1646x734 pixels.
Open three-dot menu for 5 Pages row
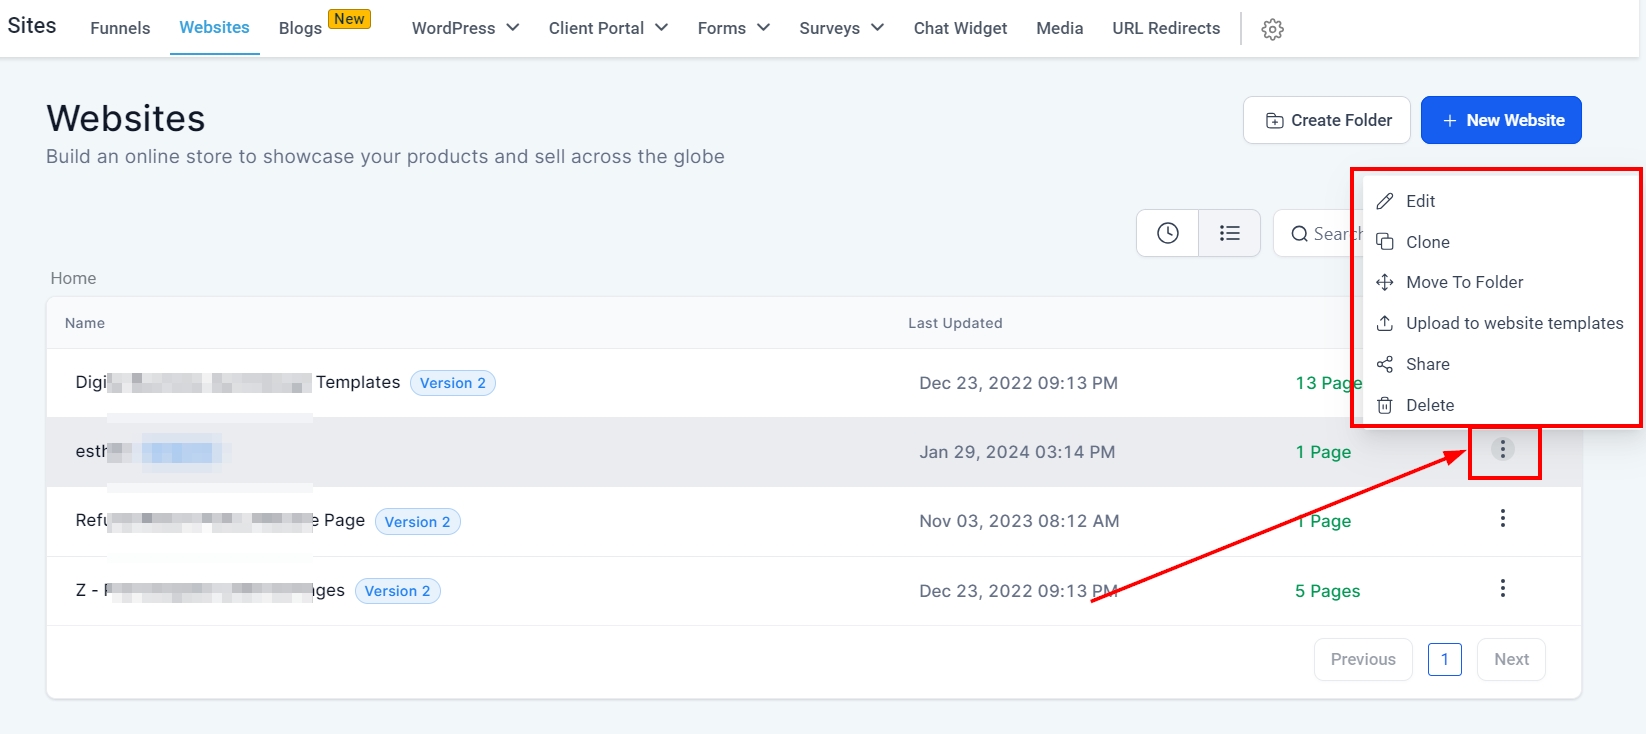(x=1502, y=589)
